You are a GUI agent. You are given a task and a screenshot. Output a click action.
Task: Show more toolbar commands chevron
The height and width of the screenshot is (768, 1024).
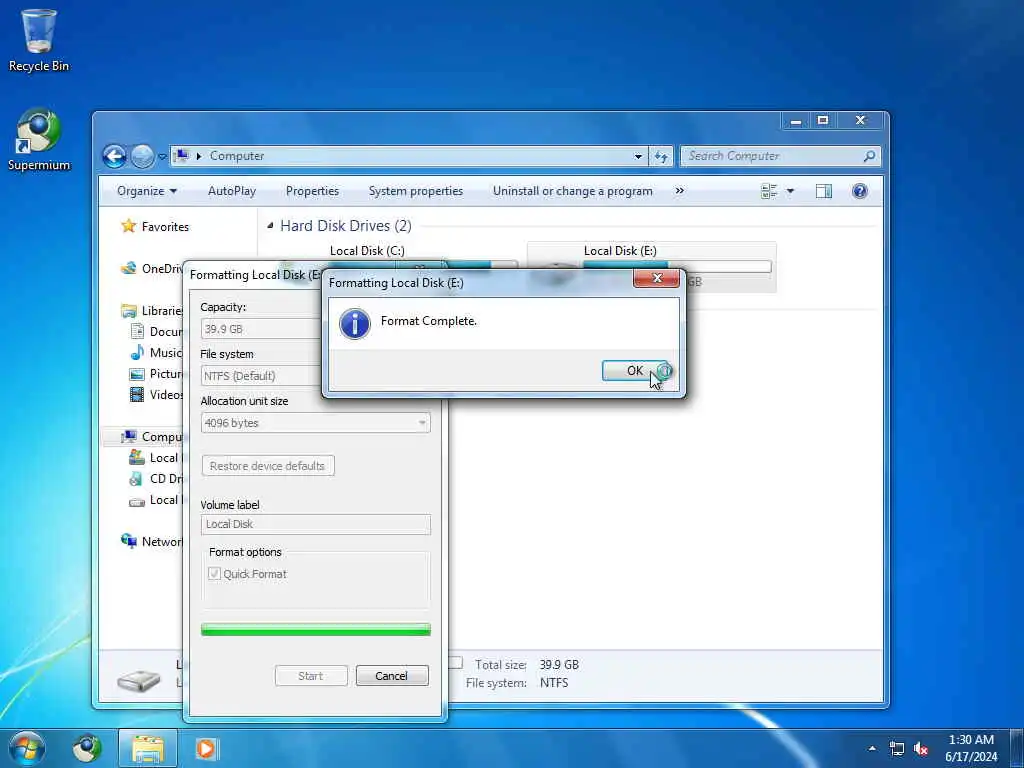click(x=679, y=191)
